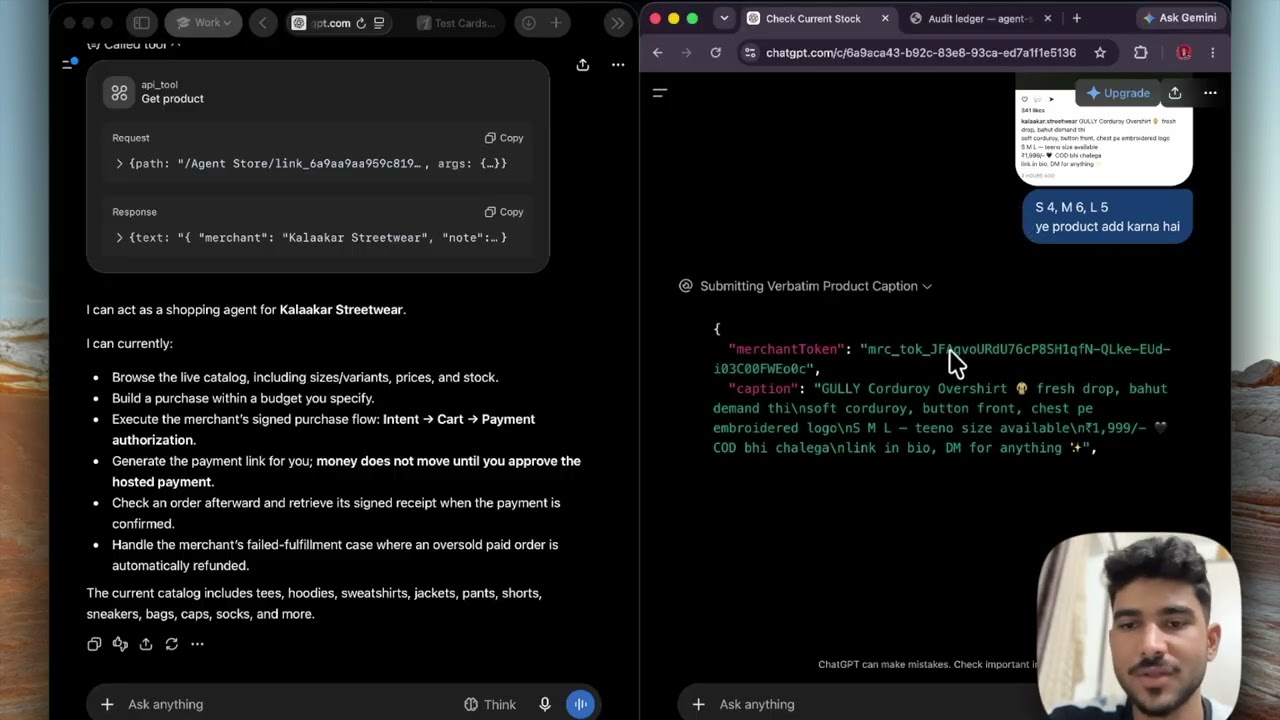Select the Check Current Stock tab

pos(813,18)
